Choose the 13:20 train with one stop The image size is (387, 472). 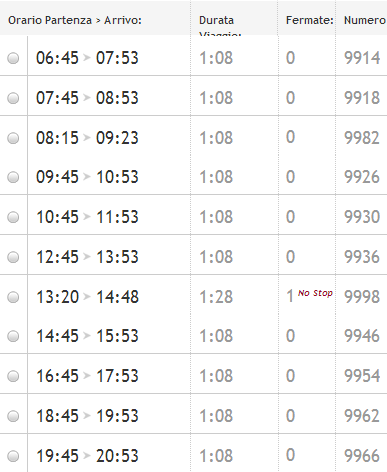pyautogui.click(x=13, y=297)
